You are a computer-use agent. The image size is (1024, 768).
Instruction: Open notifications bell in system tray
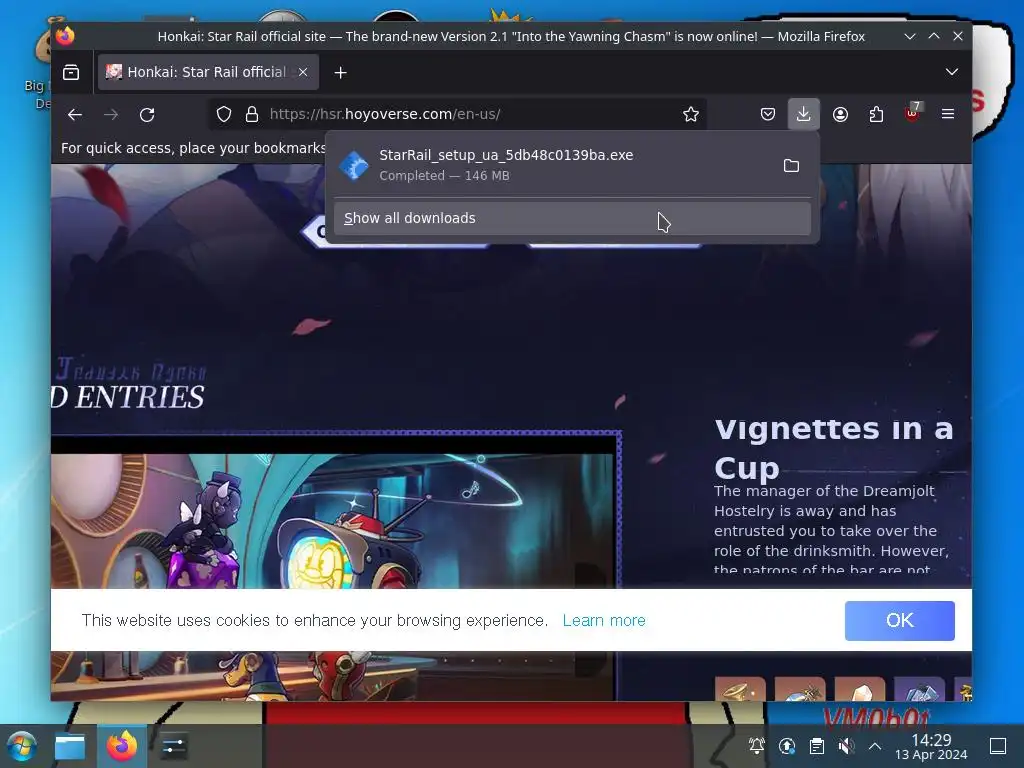[x=756, y=746]
